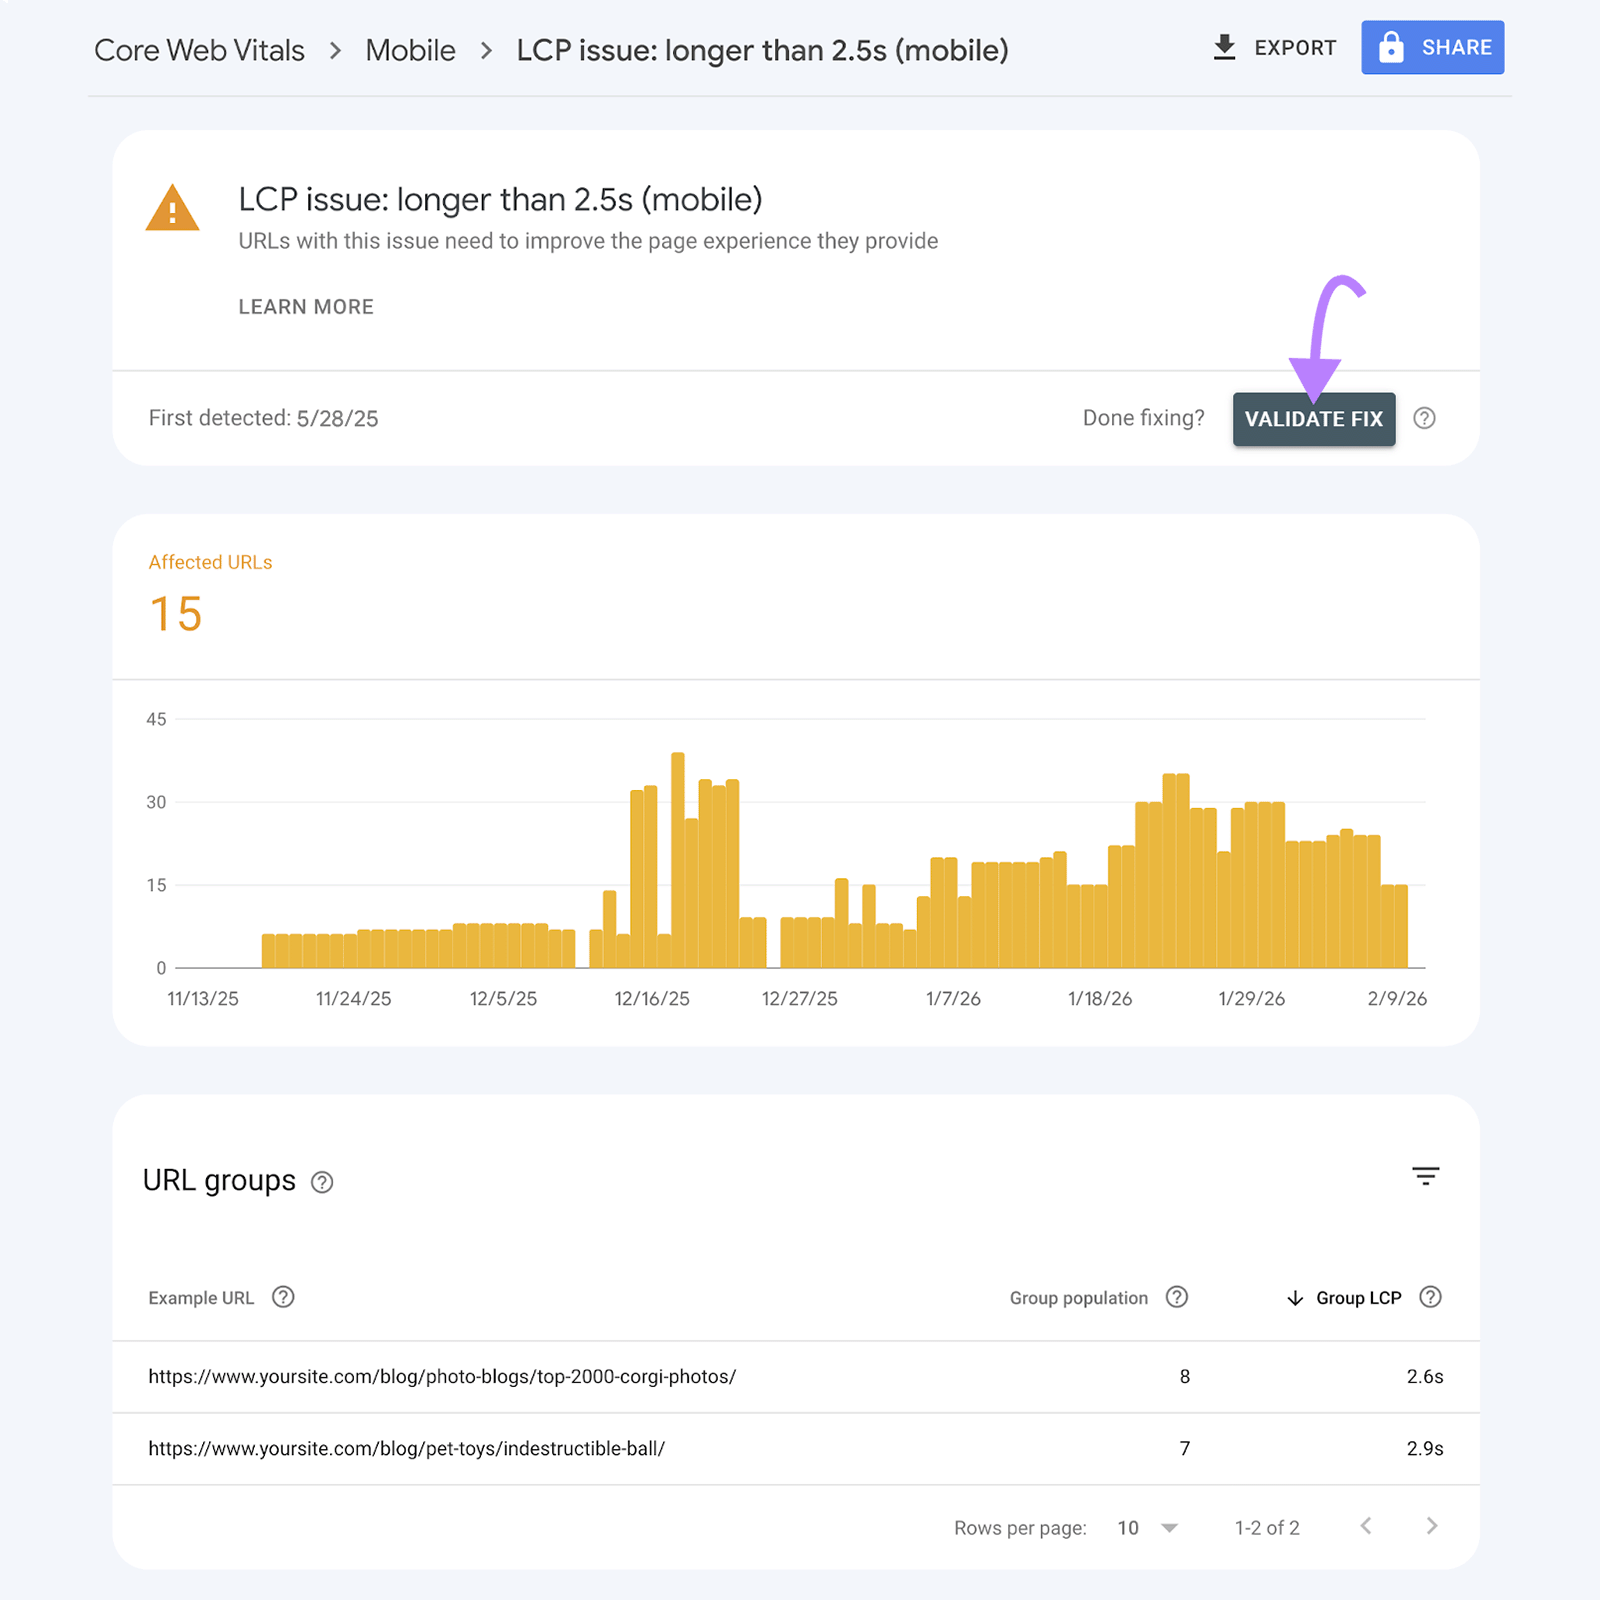Open the Example URL help icon
1600x1600 pixels.
pos(283,1297)
